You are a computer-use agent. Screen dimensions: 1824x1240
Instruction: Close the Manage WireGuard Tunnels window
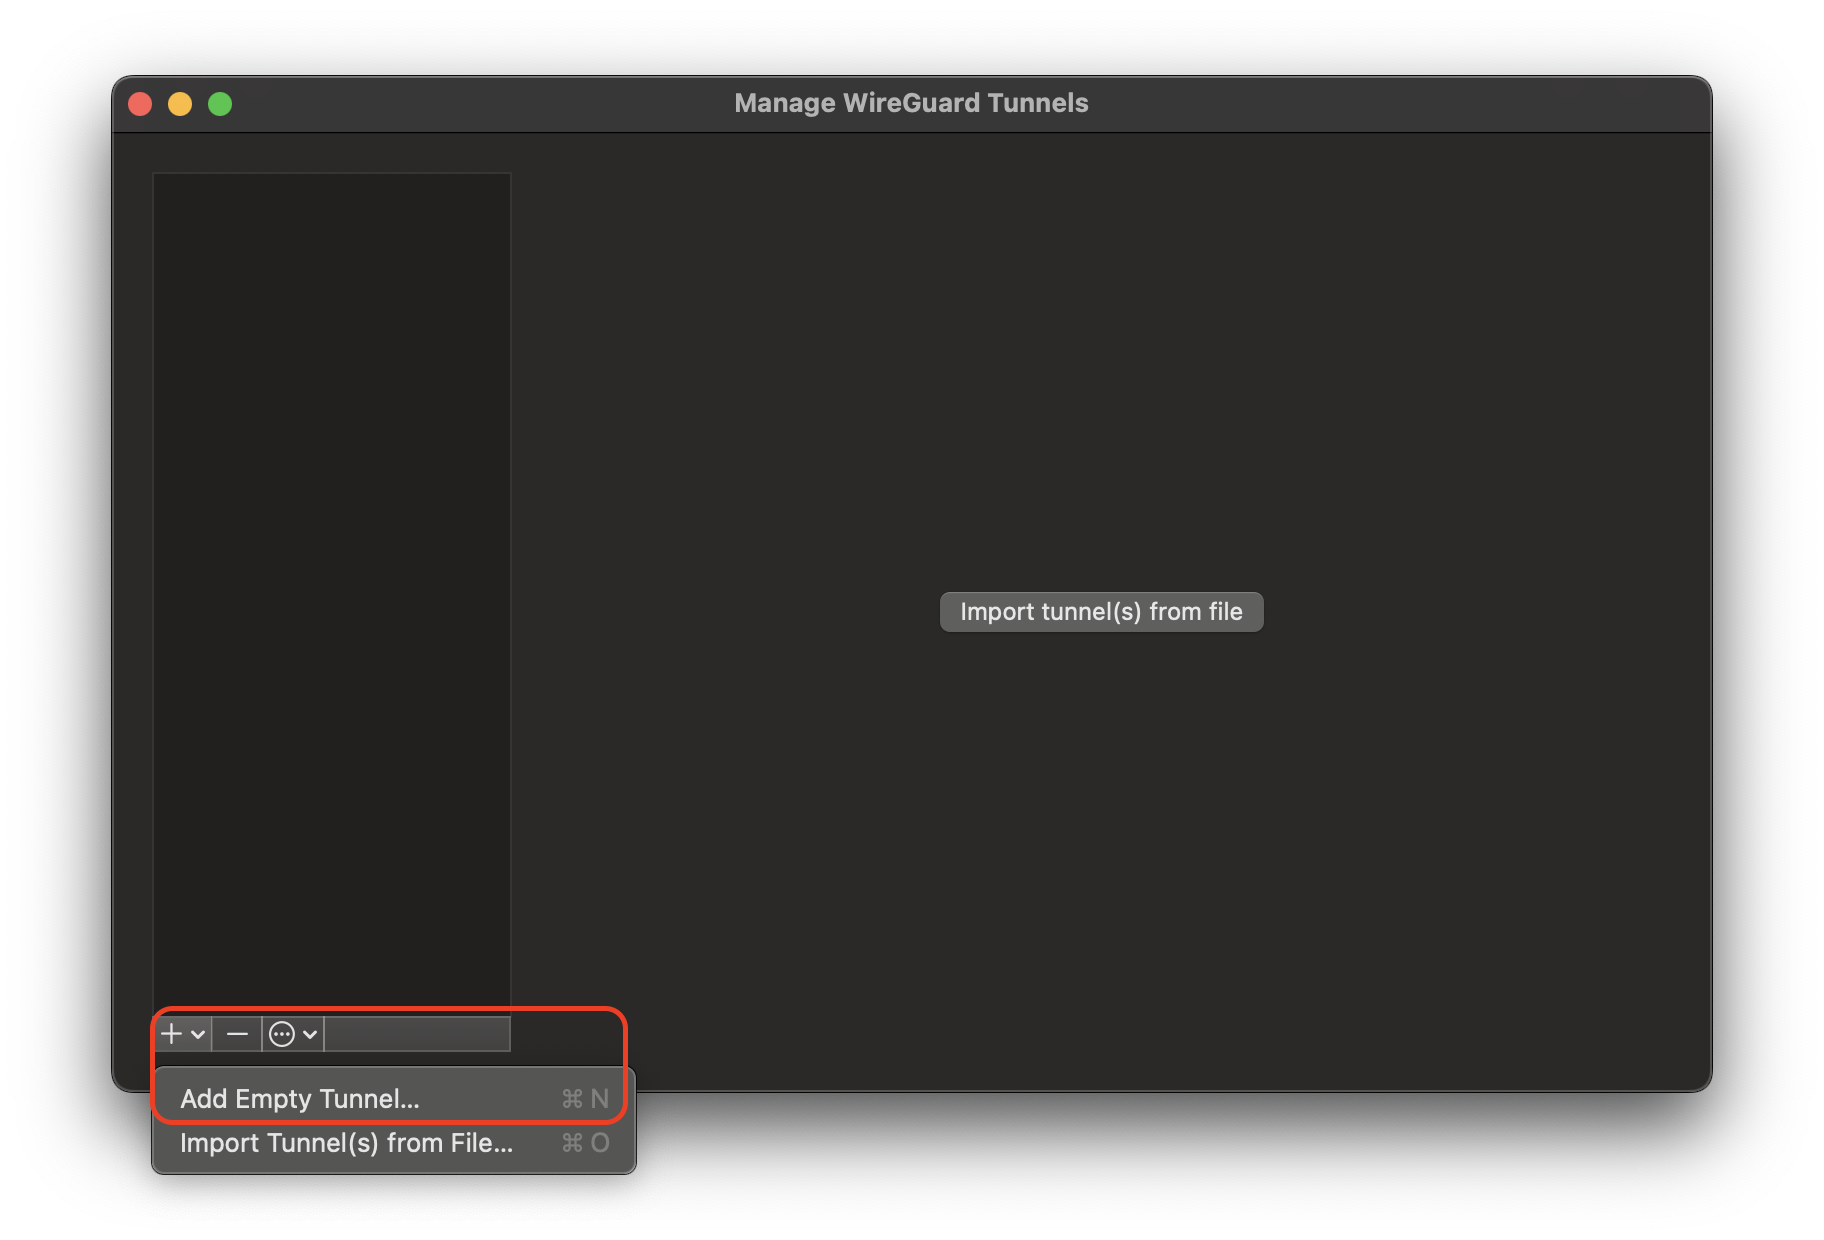click(x=141, y=104)
